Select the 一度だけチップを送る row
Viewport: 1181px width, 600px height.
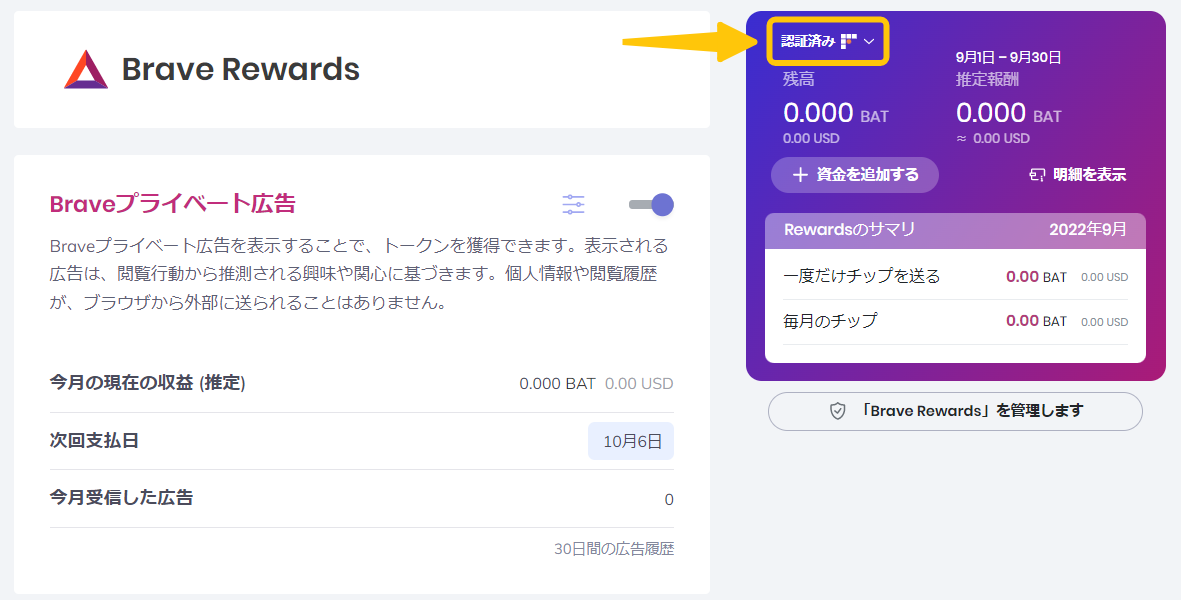955,276
